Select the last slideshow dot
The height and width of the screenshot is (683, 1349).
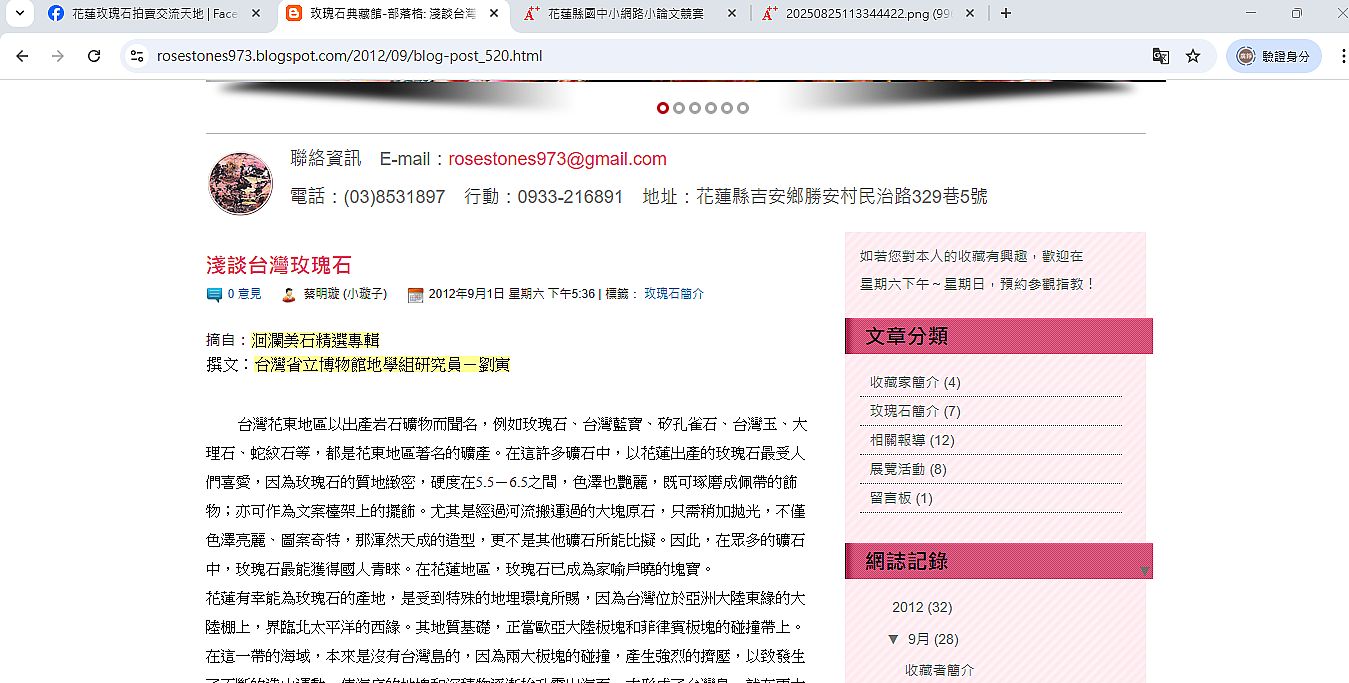(x=743, y=108)
